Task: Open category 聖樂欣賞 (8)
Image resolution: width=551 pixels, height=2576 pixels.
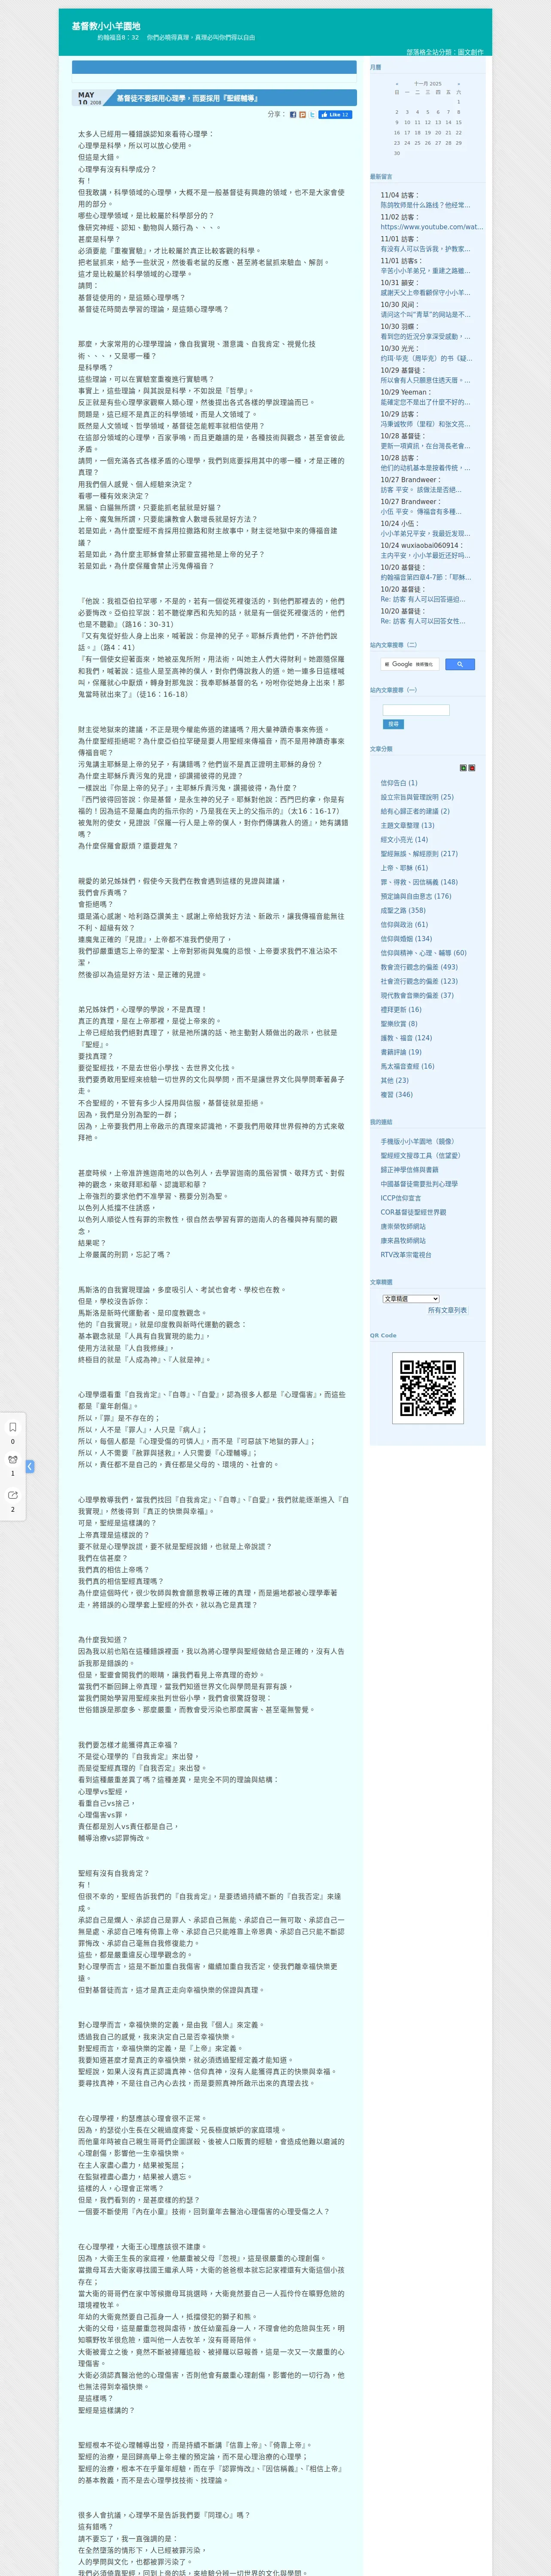Action: coord(399,1023)
